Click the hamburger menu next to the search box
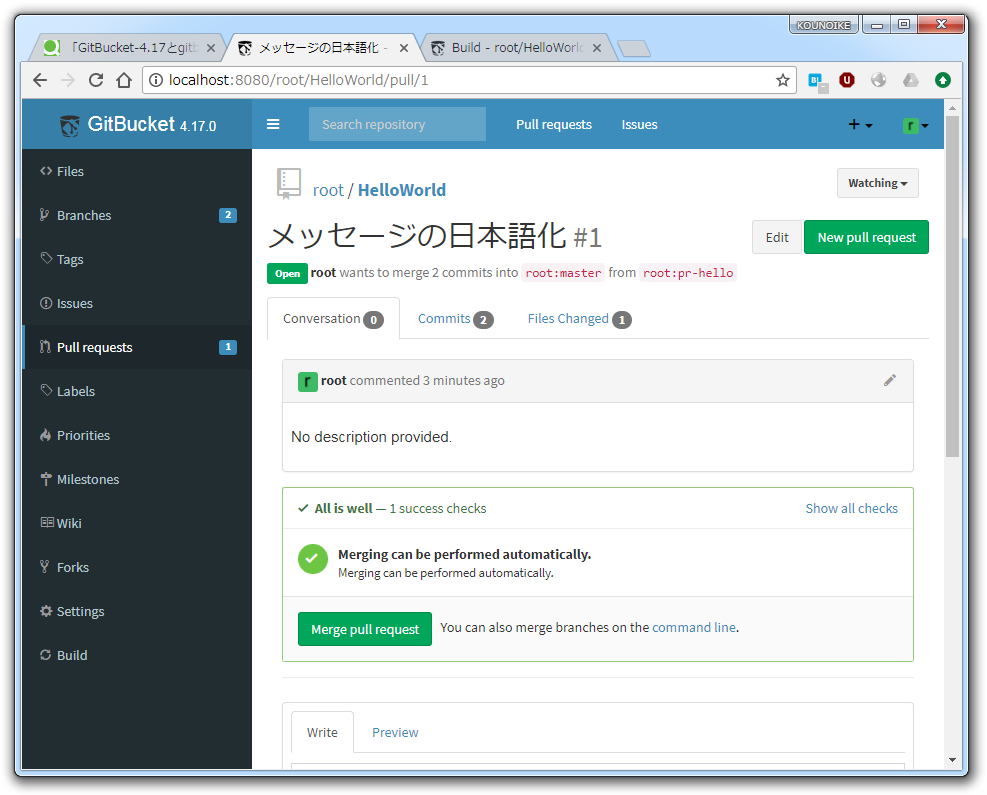Viewport: 987px width, 795px height. coord(273,124)
